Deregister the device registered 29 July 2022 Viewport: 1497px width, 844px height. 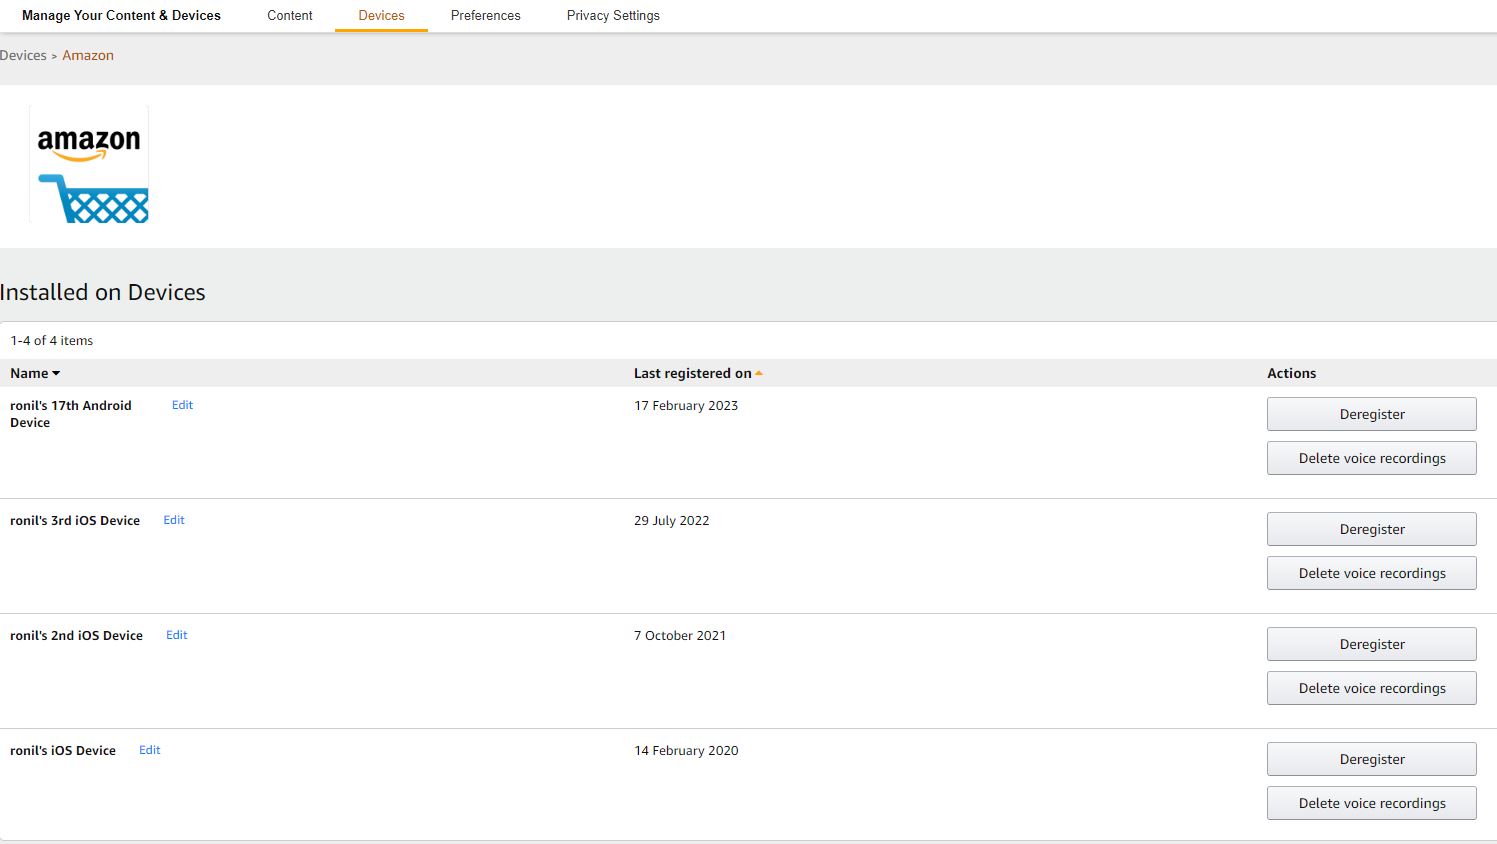coord(1371,529)
